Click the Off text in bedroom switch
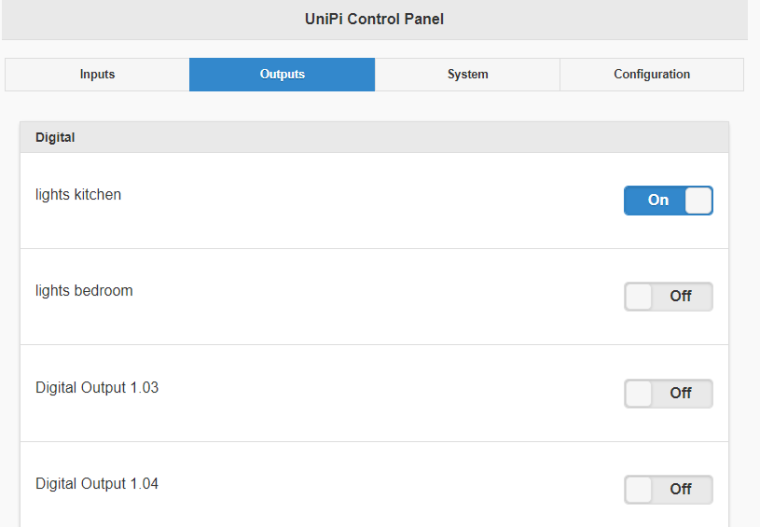 click(681, 297)
